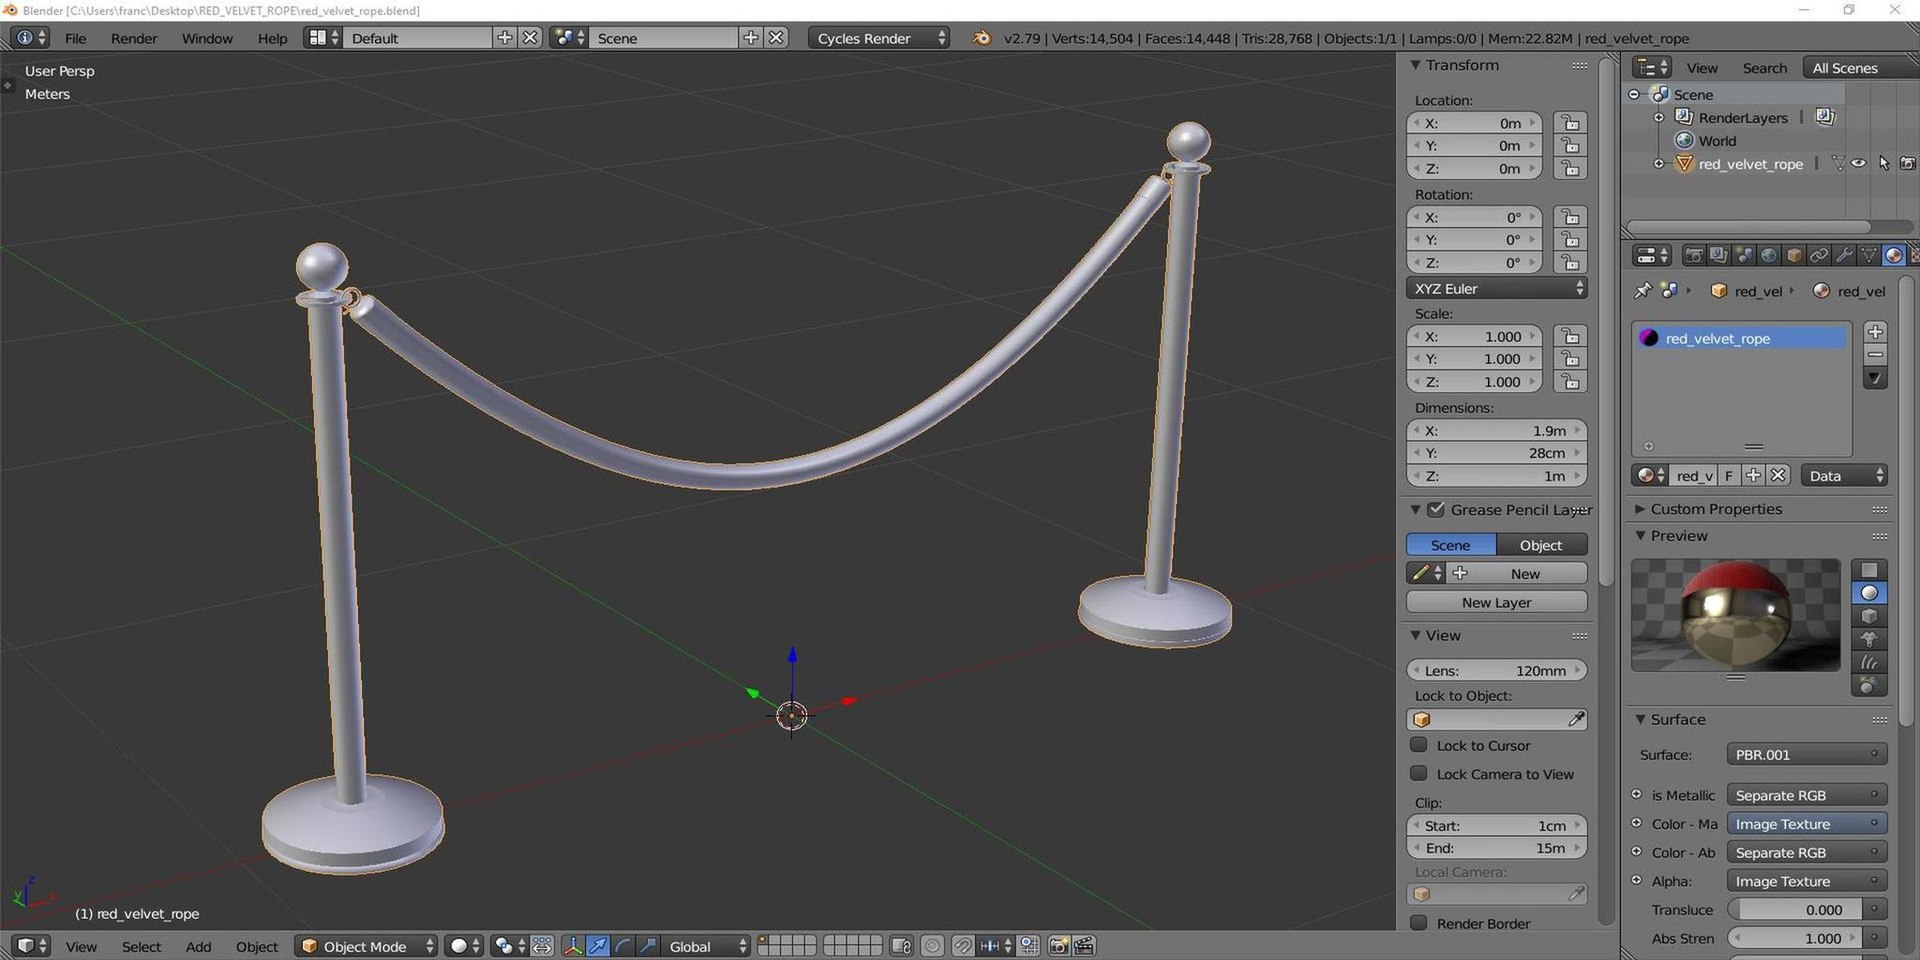1920x960 pixels.
Task: Open the Object Mode dropdown
Action: [367, 946]
